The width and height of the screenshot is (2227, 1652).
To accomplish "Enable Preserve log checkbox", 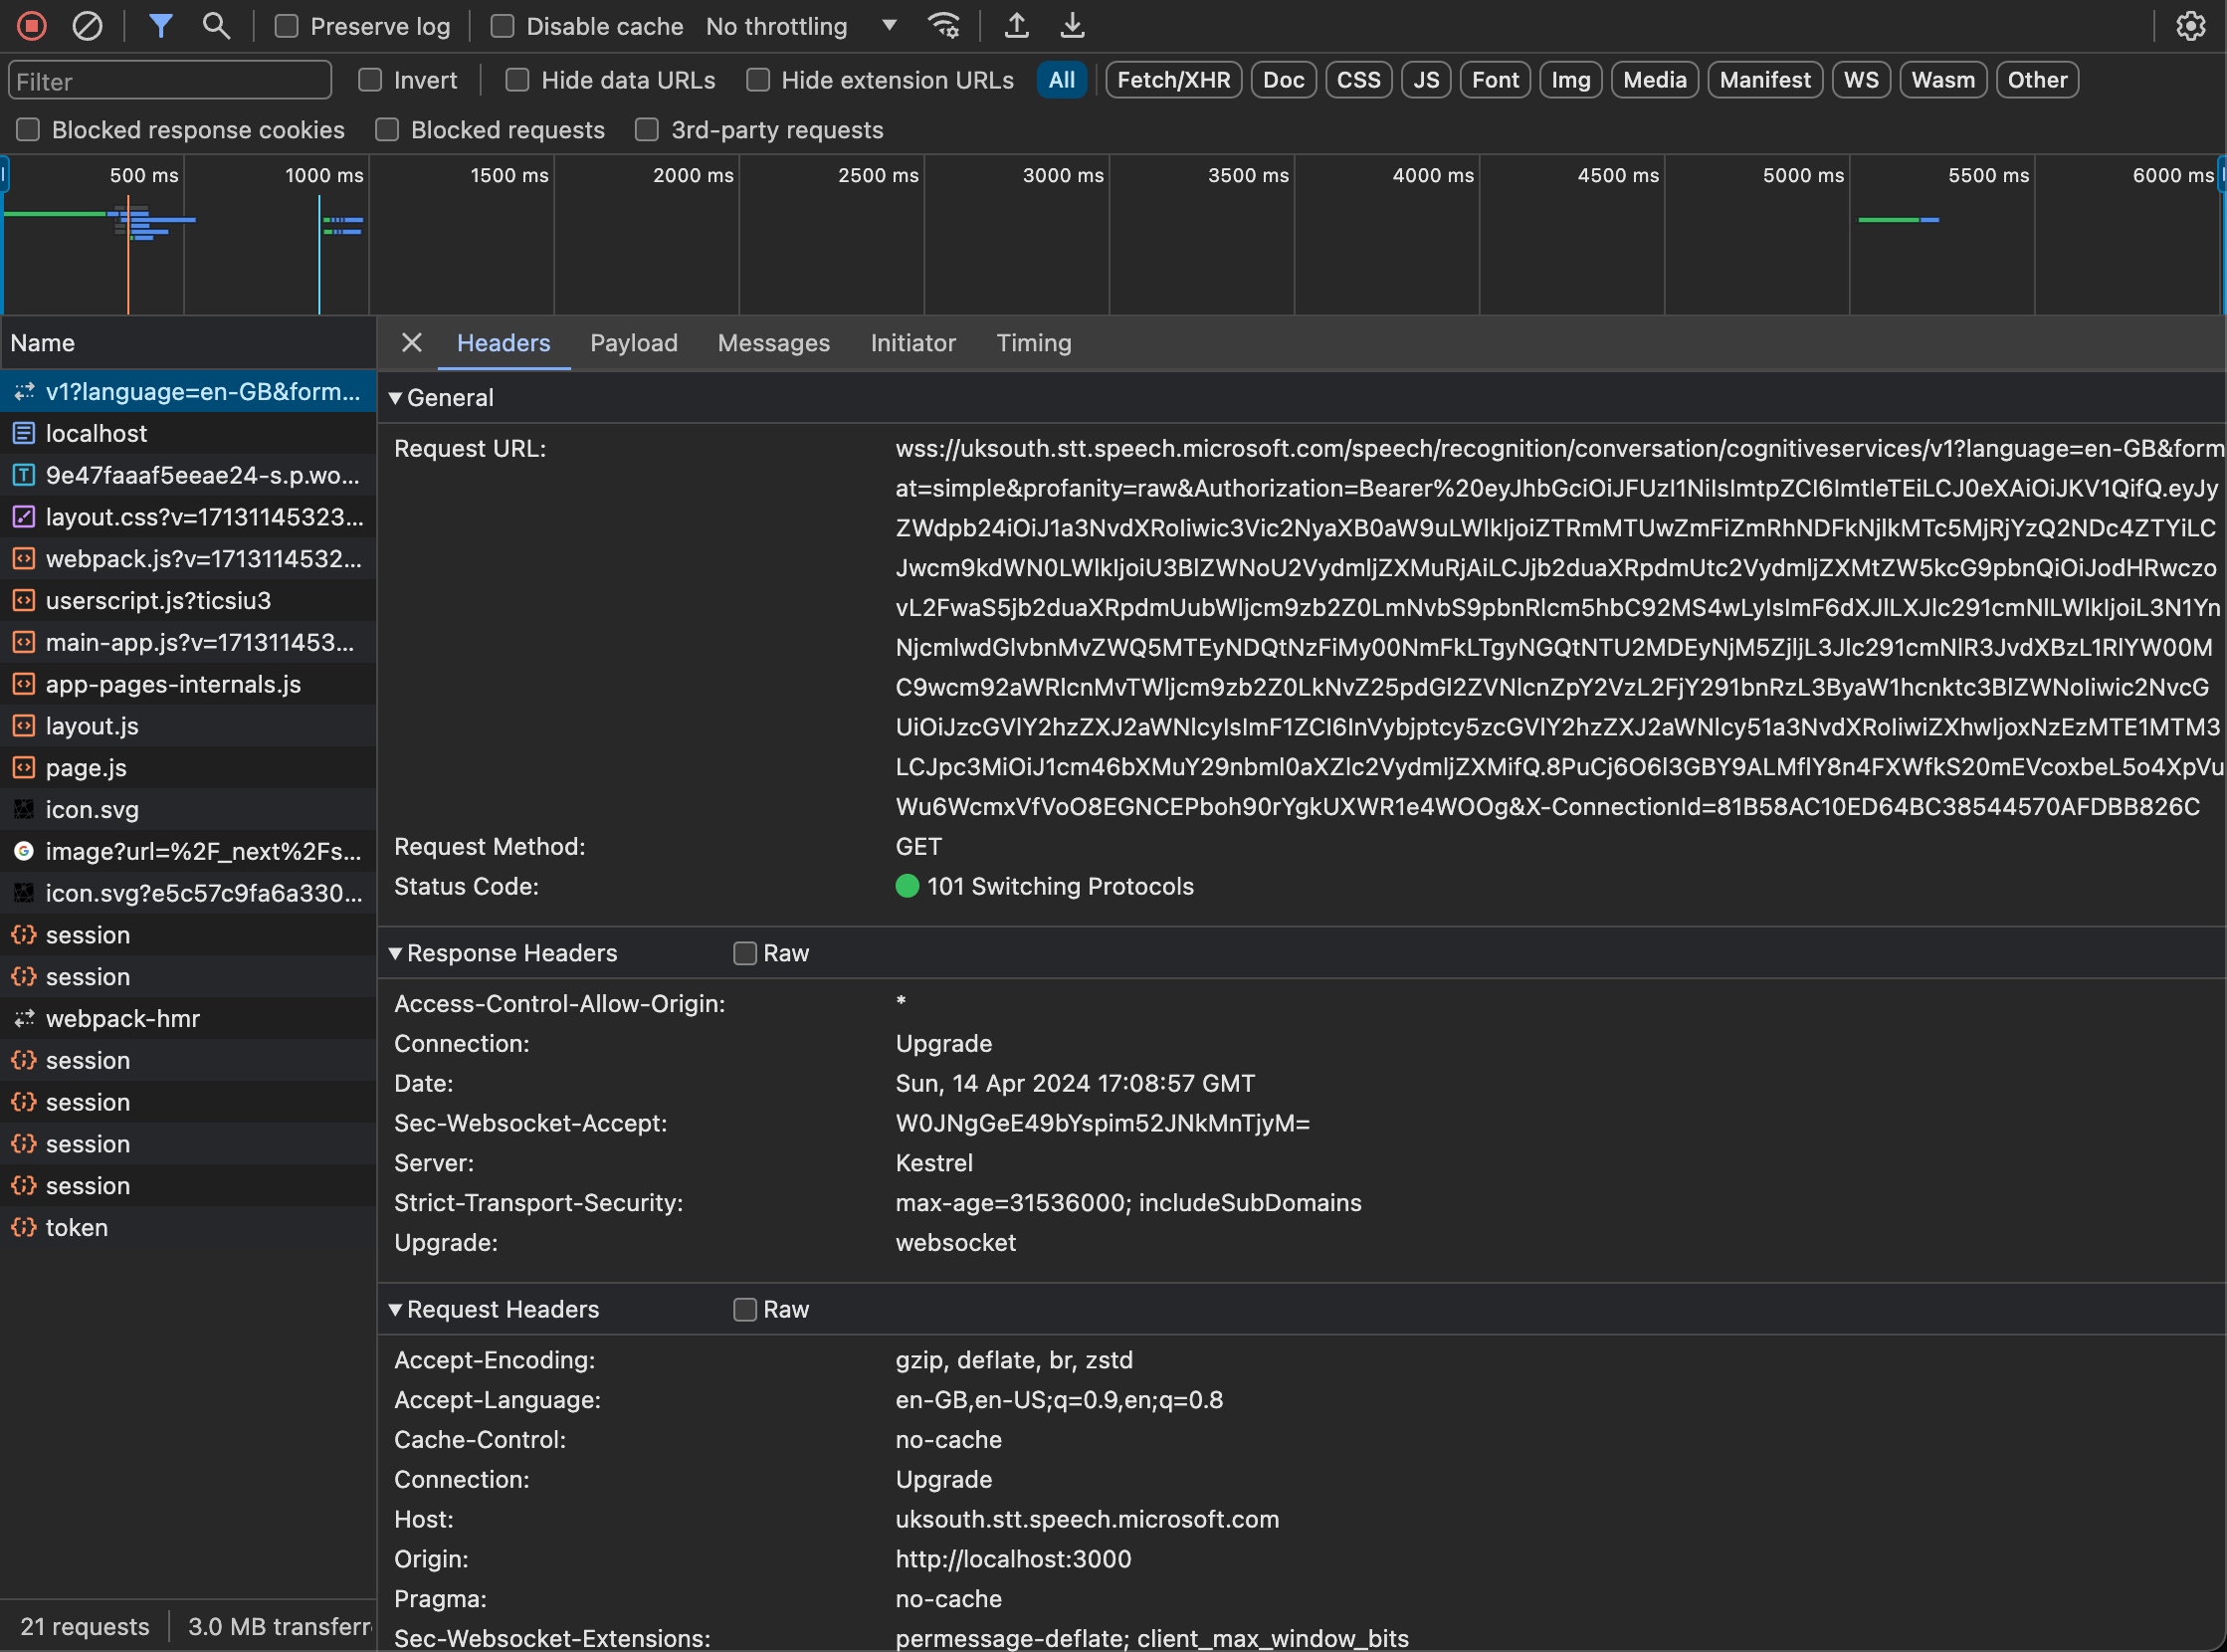I will pyautogui.click(x=287, y=27).
